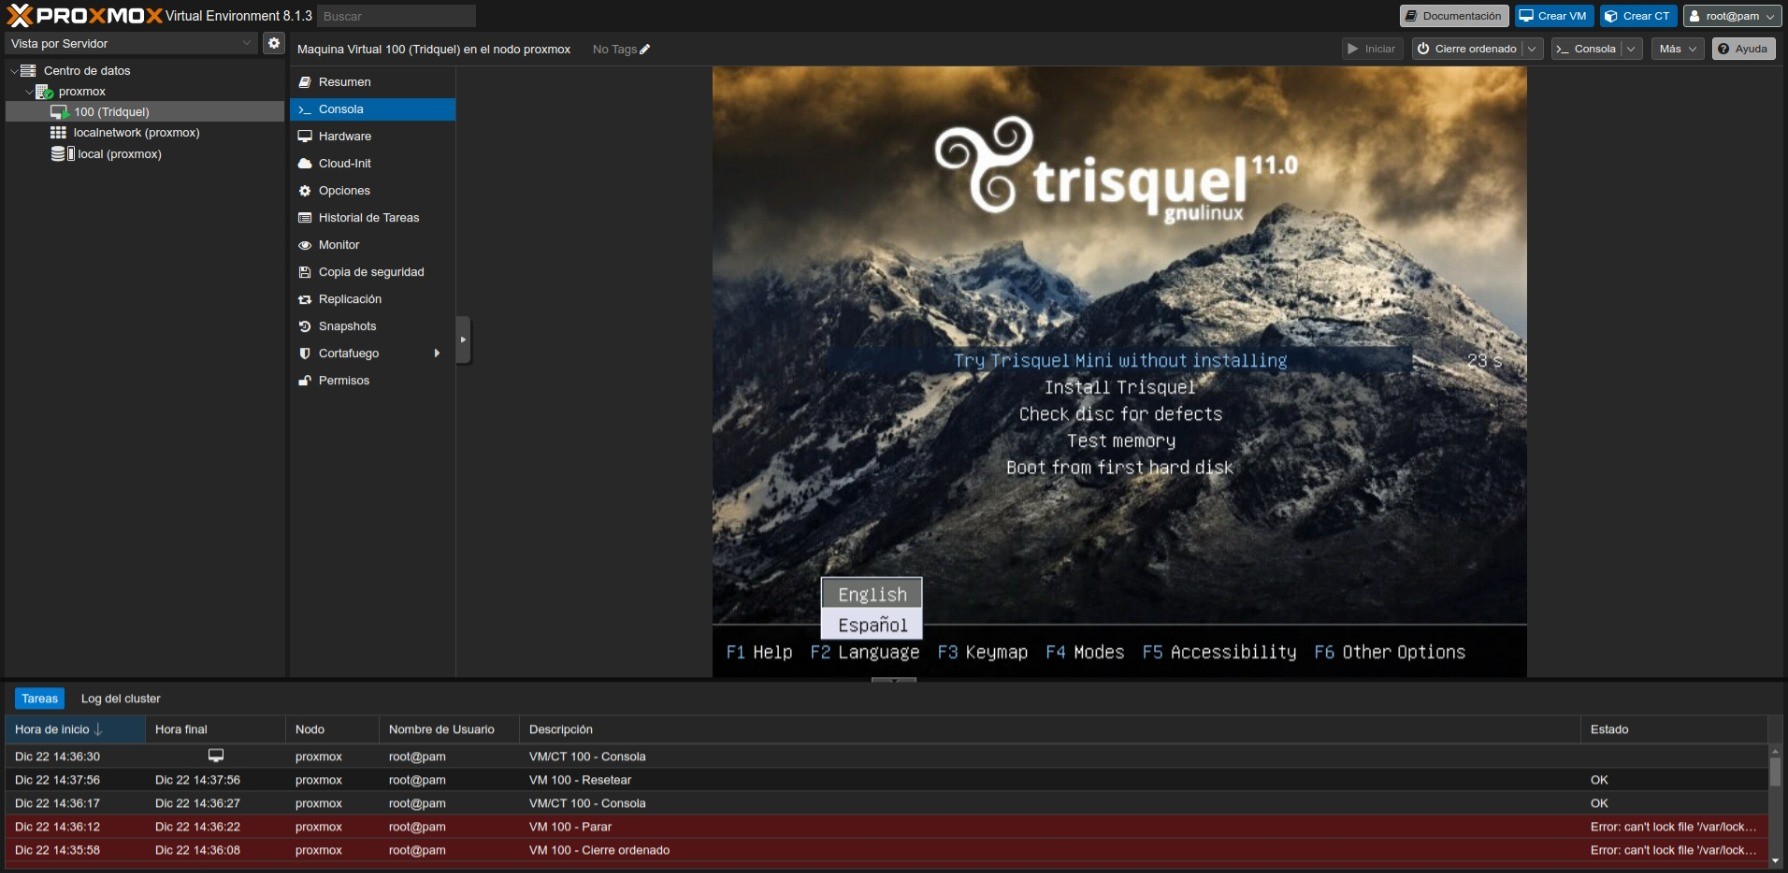Image resolution: width=1788 pixels, height=873 pixels.
Task: Select Check disc for defects option
Action: tap(1120, 414)
